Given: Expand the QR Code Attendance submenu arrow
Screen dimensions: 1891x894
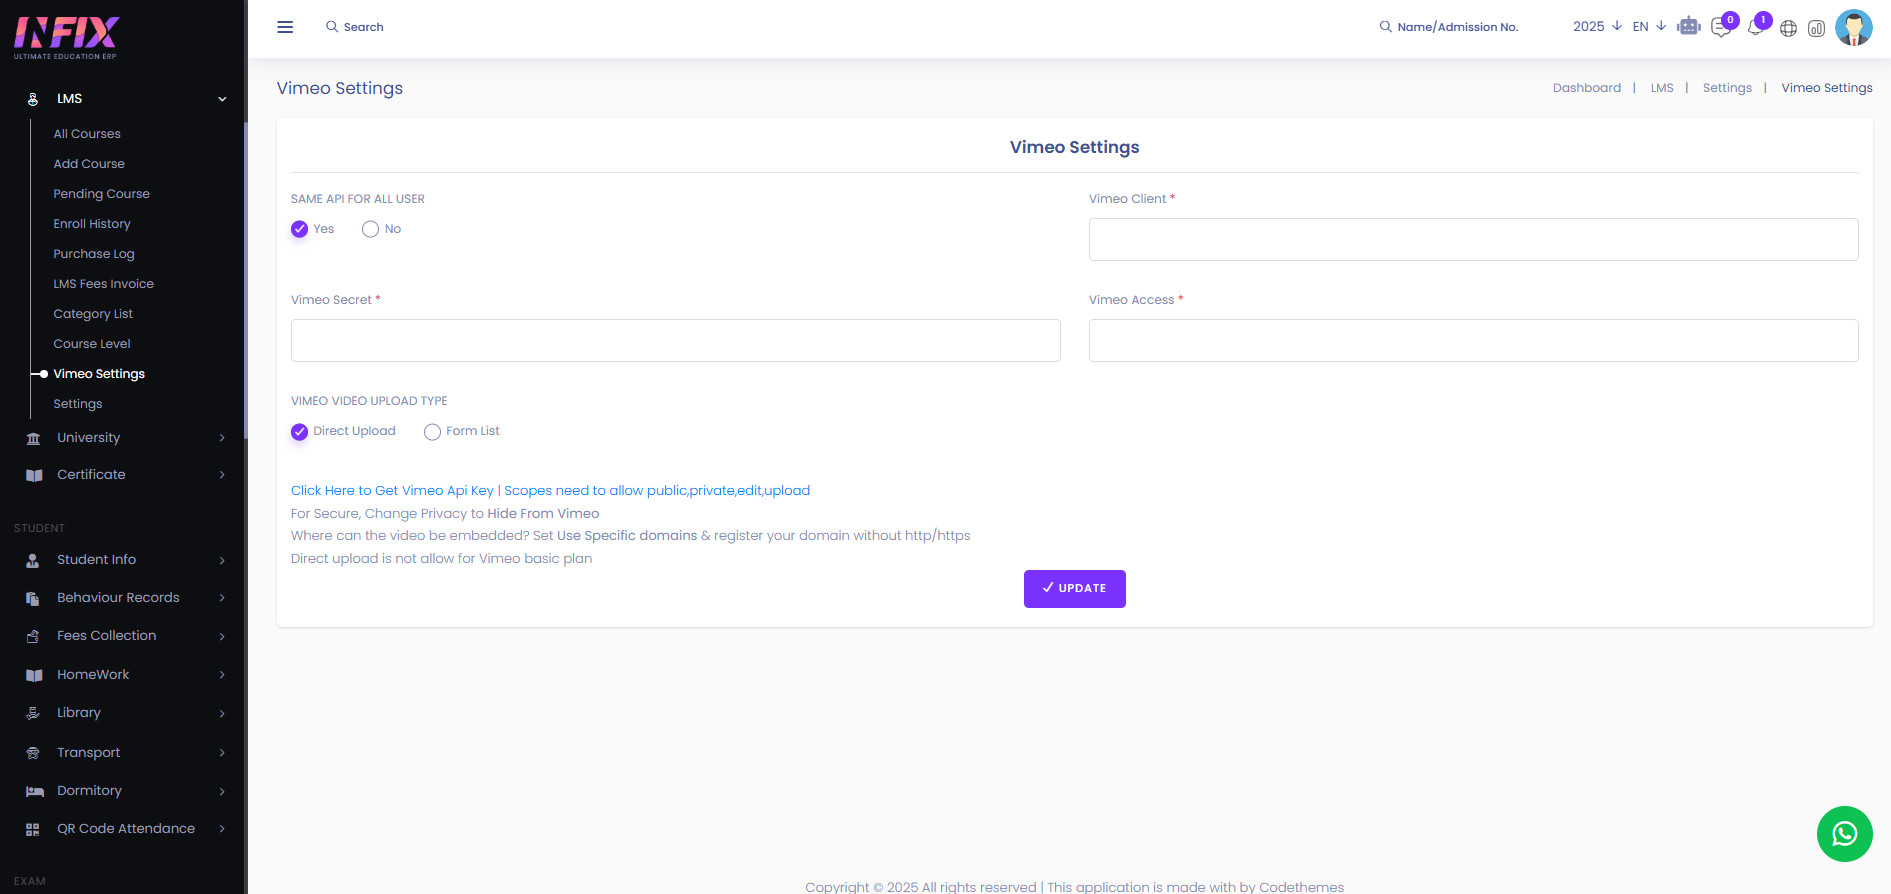Looking at the screenshot, I should [222, 829].
